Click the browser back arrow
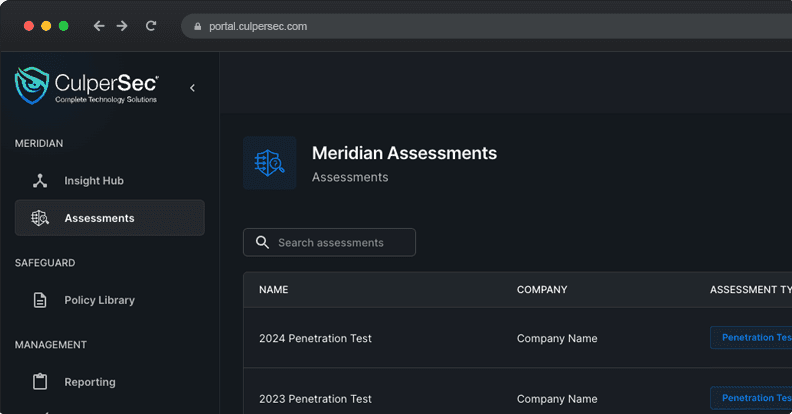This screenshot has width=792, height=414. click(99, 26)
